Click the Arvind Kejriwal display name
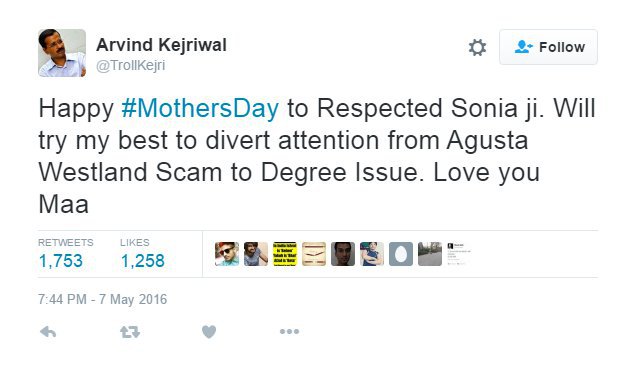The image size is (635, 369). coord(161,45)
